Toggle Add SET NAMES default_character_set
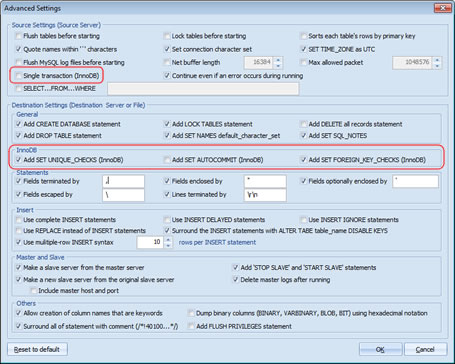 pyautogui.click(x=167, y=136)
